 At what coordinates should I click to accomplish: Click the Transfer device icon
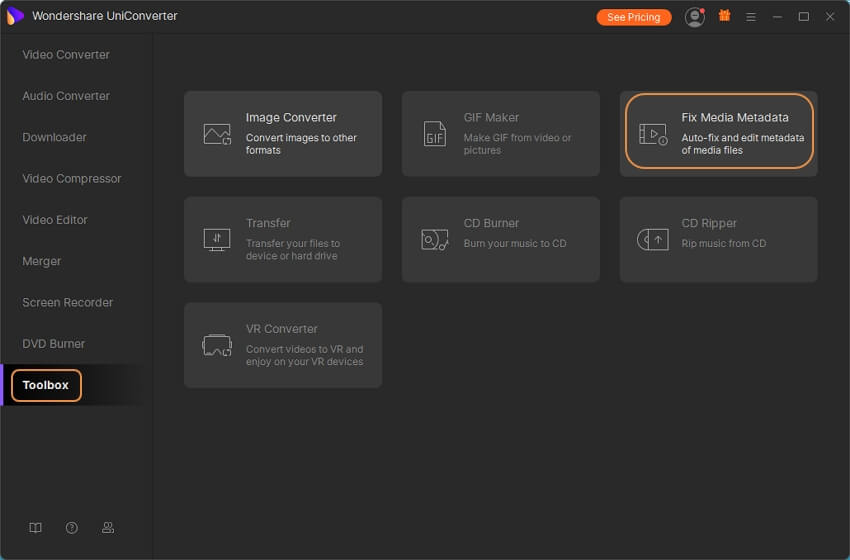click(x=217, y=239)
